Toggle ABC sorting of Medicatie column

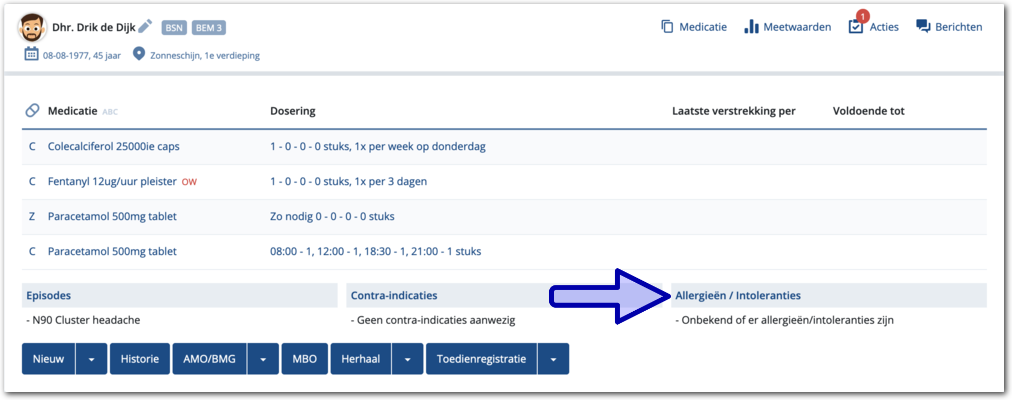110,112
